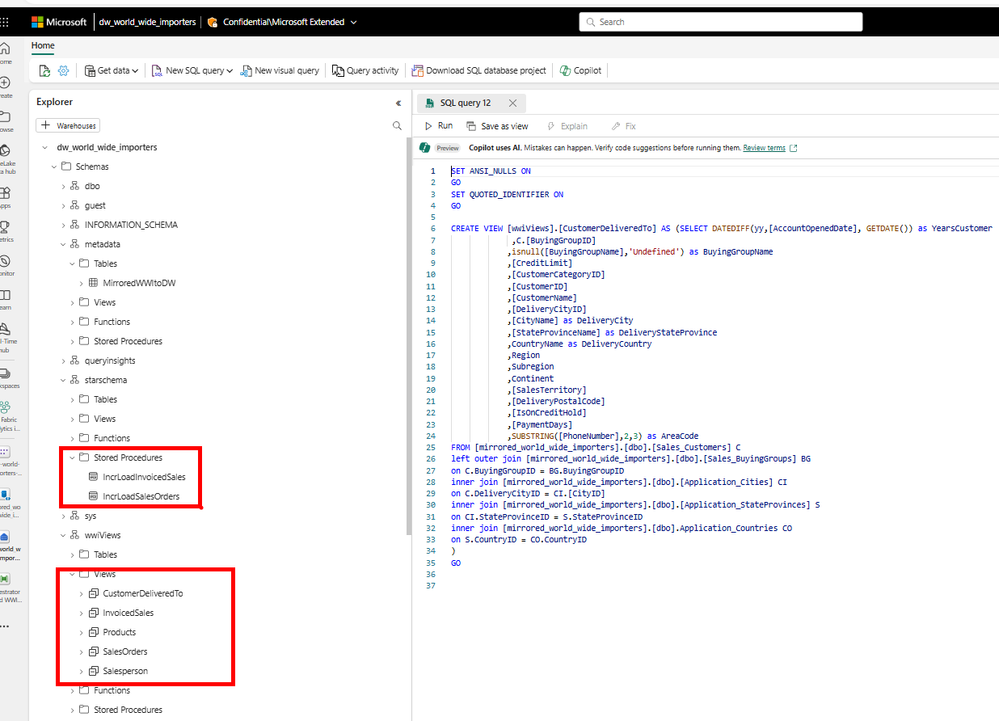Click the Copilot preview icon in banner
This screenshot has height=721, width=999.
pyautogui.click(x=424, y=148)
